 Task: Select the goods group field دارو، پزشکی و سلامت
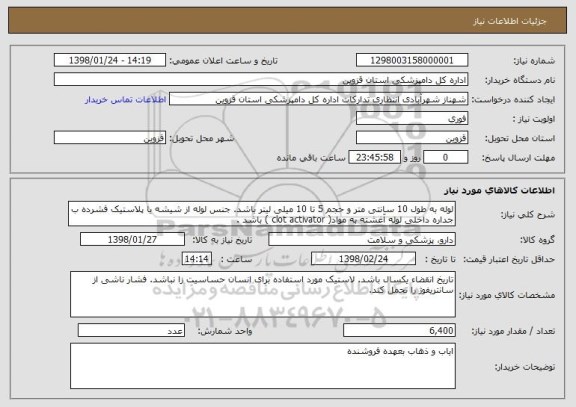point(362,239)
